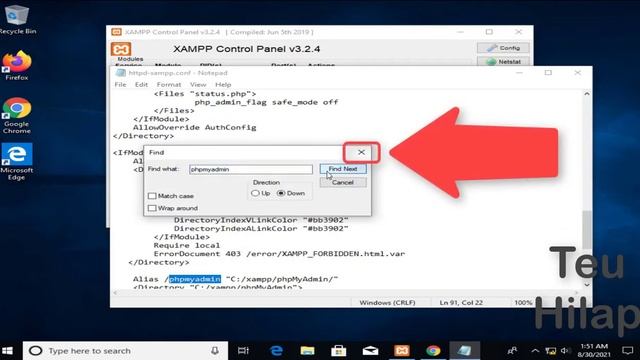Open the network icon in system tray
This screenshot has width=640, height=360.
[x=551, y=351]
